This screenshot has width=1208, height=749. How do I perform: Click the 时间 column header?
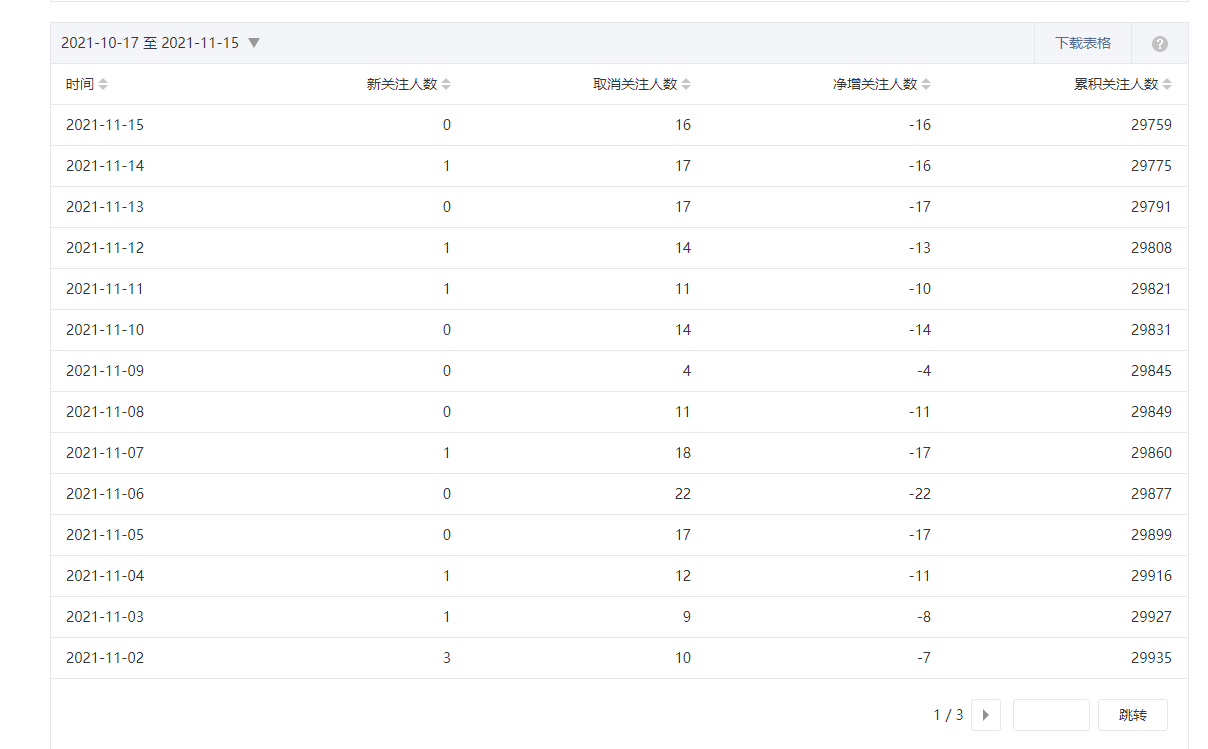[x=80, y=84]
